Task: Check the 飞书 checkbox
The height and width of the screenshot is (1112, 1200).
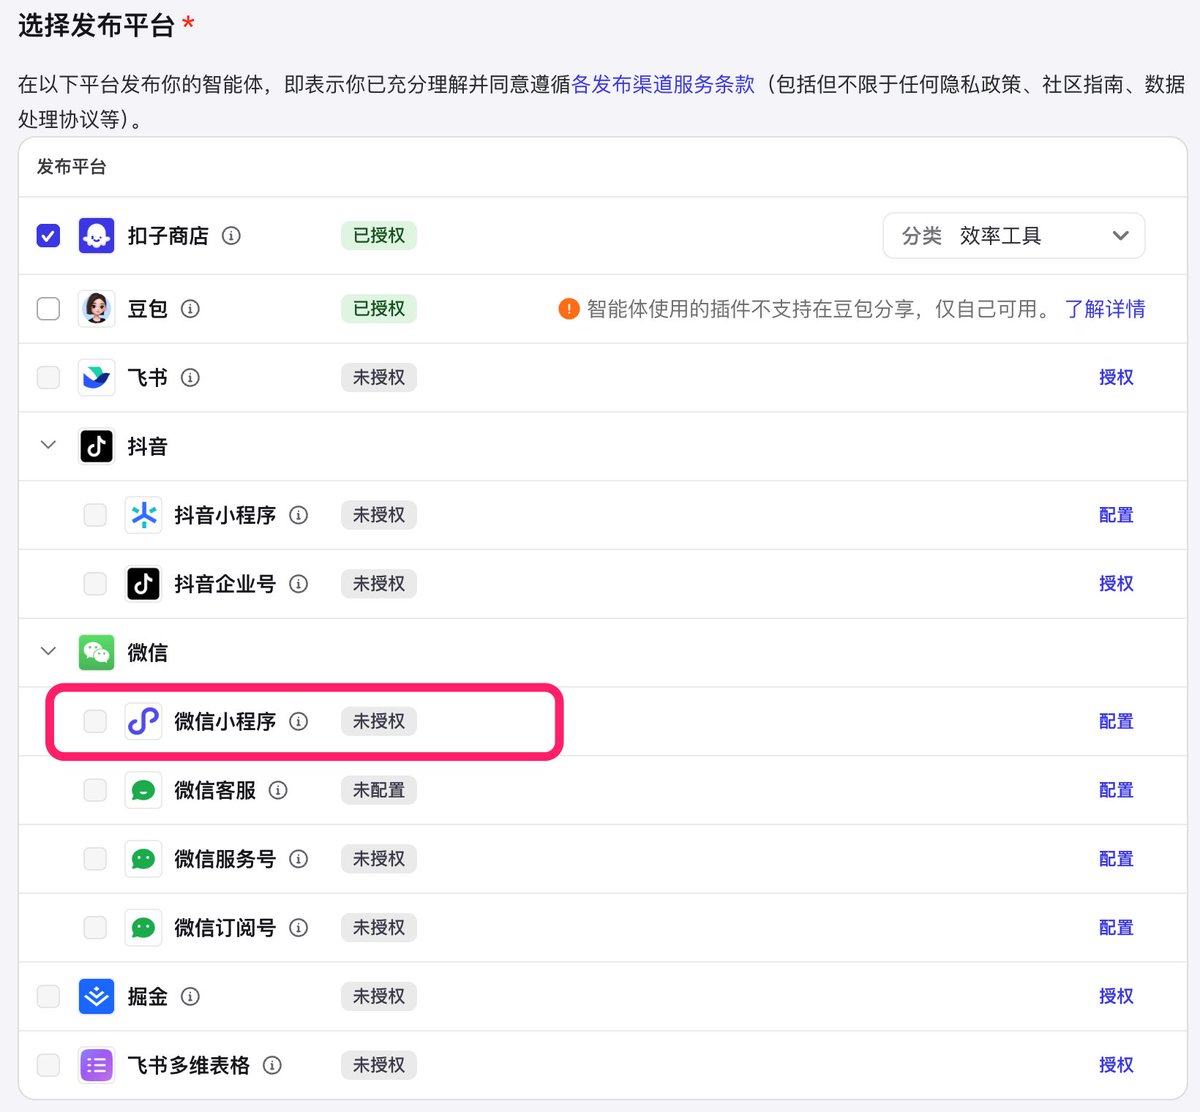Action: 48,378
